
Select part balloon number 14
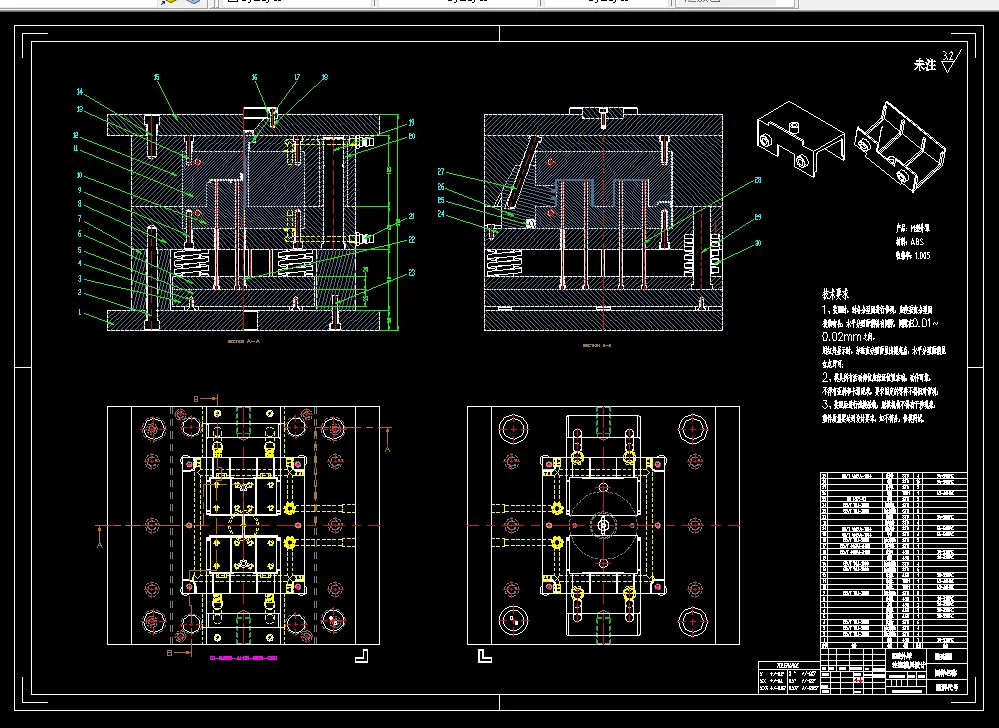click(x=80, y=92)
